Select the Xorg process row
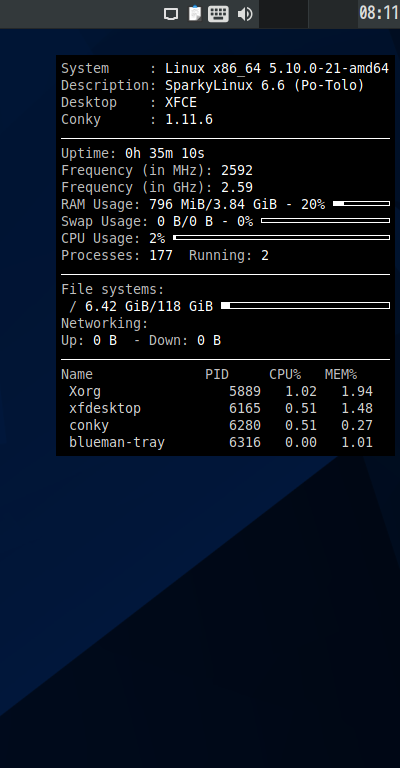 point(221,391)
